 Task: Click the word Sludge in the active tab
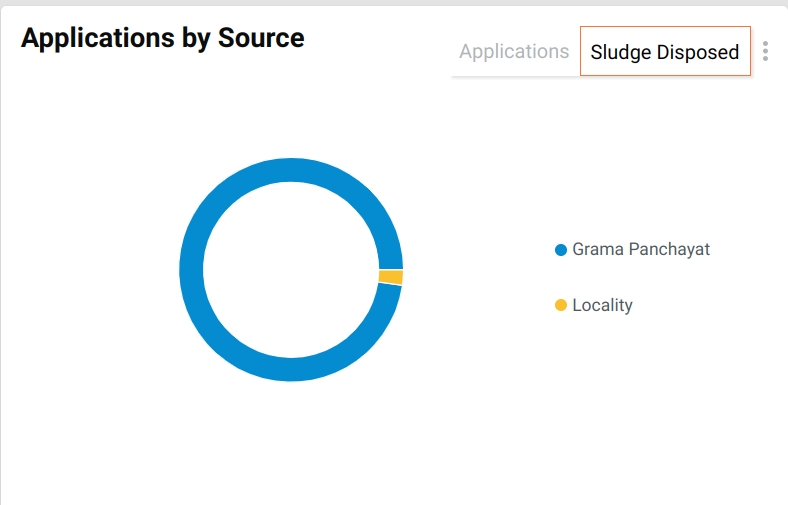click(x=621, y=52)
